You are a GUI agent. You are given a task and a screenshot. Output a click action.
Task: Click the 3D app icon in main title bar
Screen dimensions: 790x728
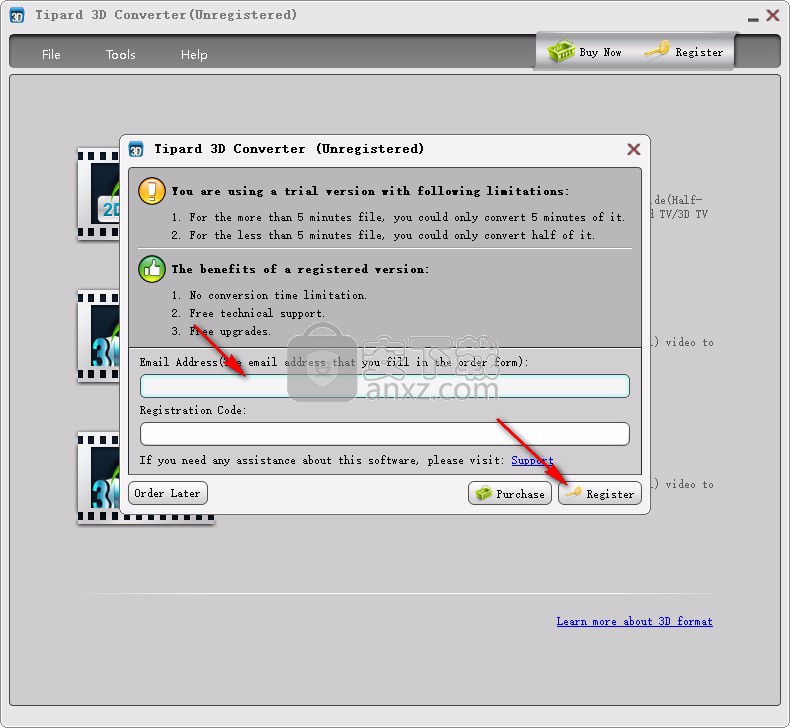[x=17, y=16]
